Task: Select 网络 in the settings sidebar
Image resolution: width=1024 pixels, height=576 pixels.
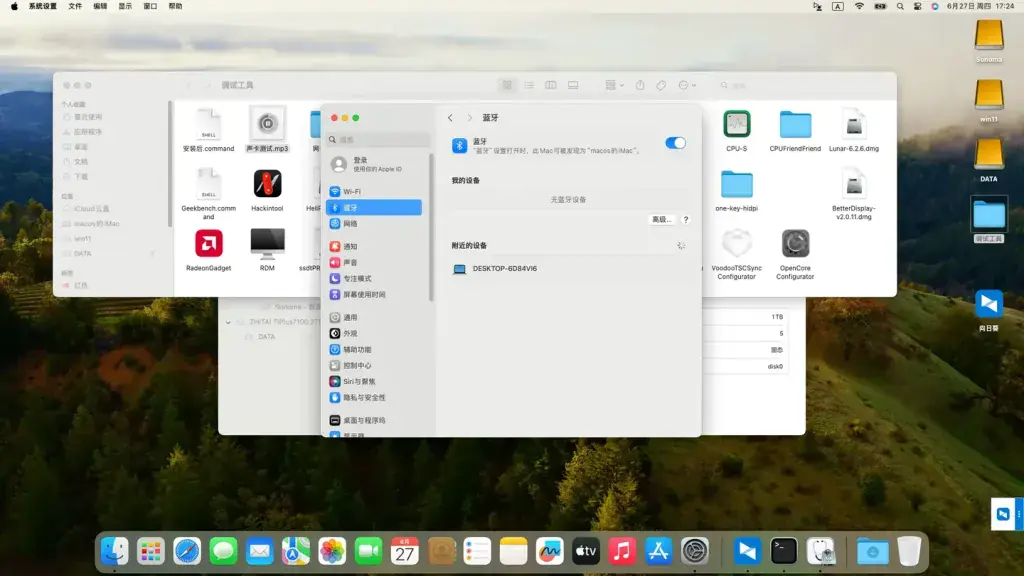Action: pos(374,223)
